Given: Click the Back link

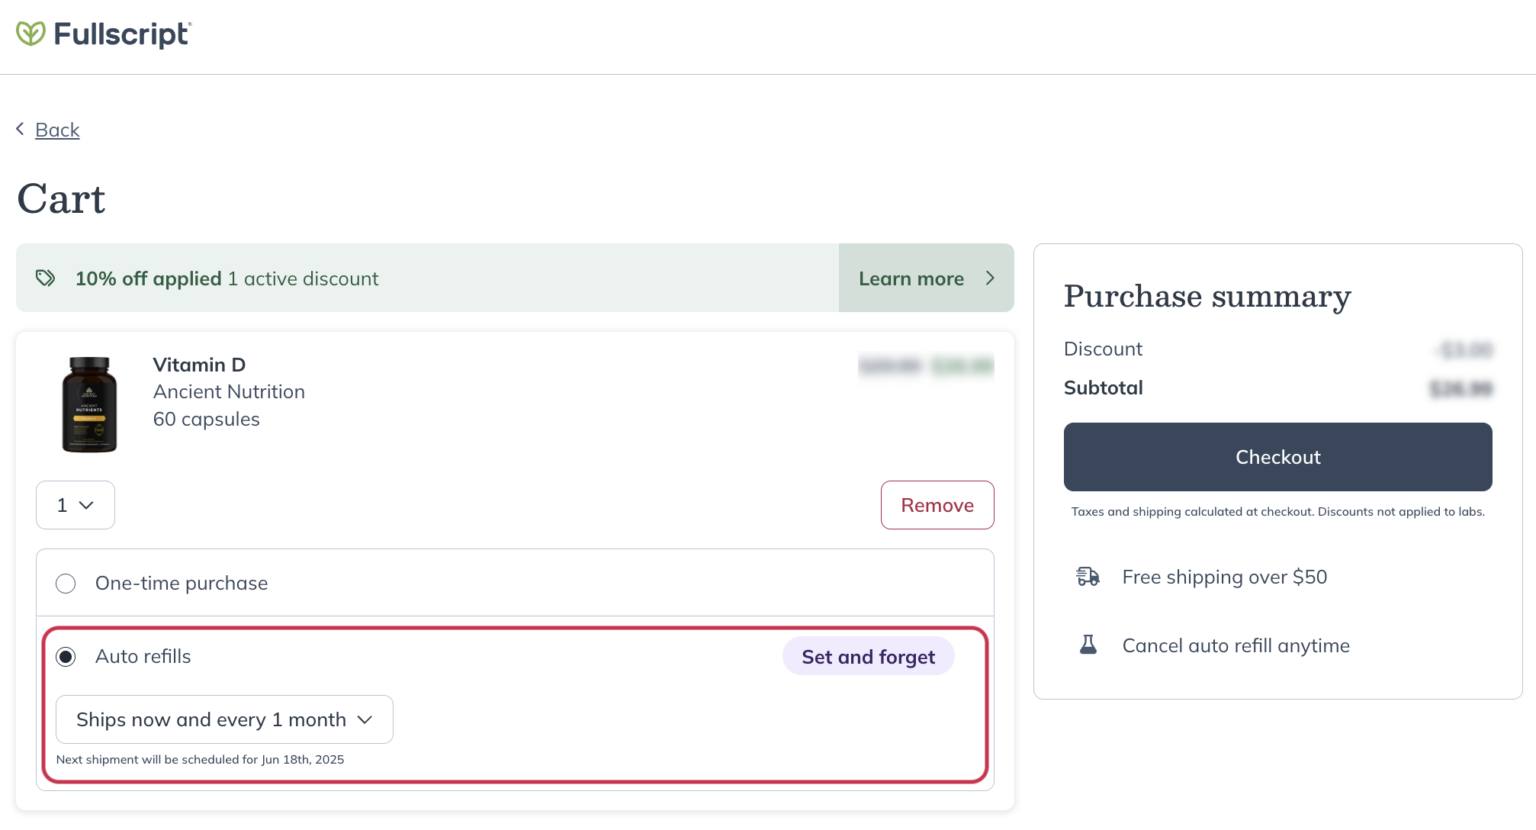Looking at the screenshot, I should click(x=57, y=129).
